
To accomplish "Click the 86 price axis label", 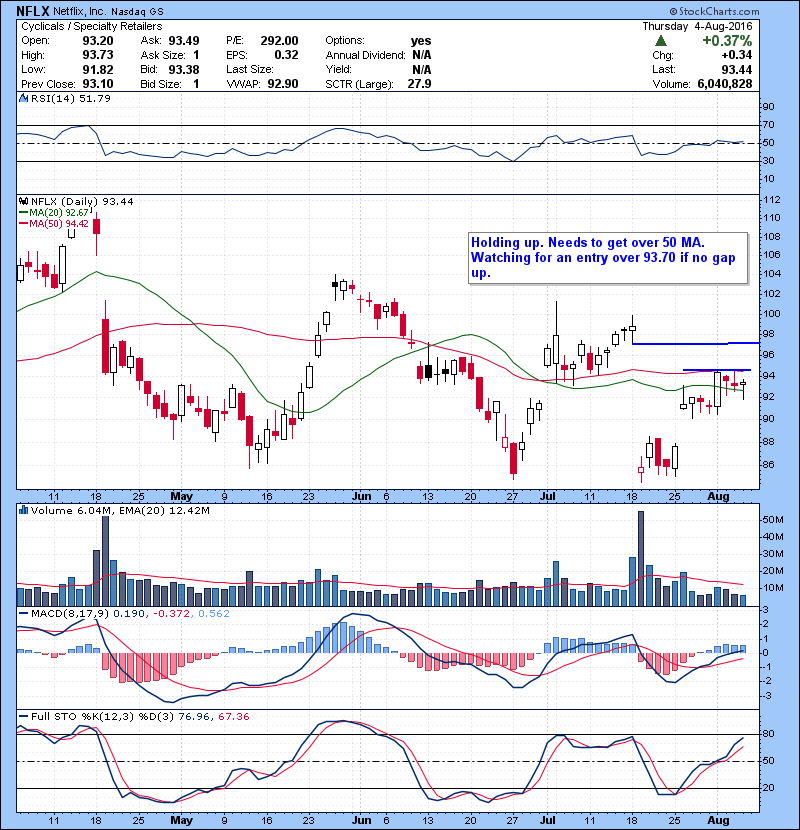I will [x=768, y=465].
